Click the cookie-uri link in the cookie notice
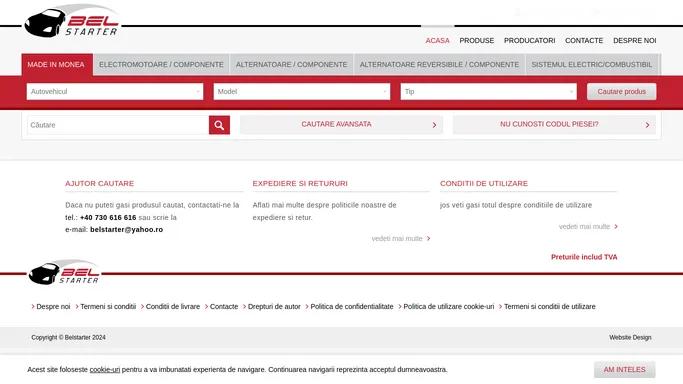Image resolution: width=683 pixels, height=384 pixels. [x=105, y=370]
